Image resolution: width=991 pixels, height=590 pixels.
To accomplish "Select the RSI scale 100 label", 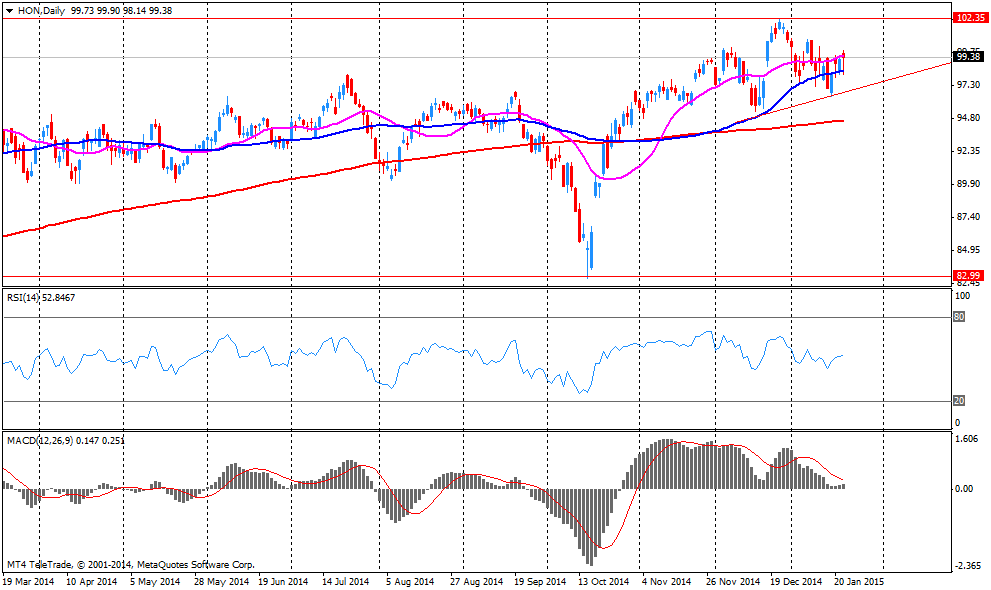I will tap(963, 296).
